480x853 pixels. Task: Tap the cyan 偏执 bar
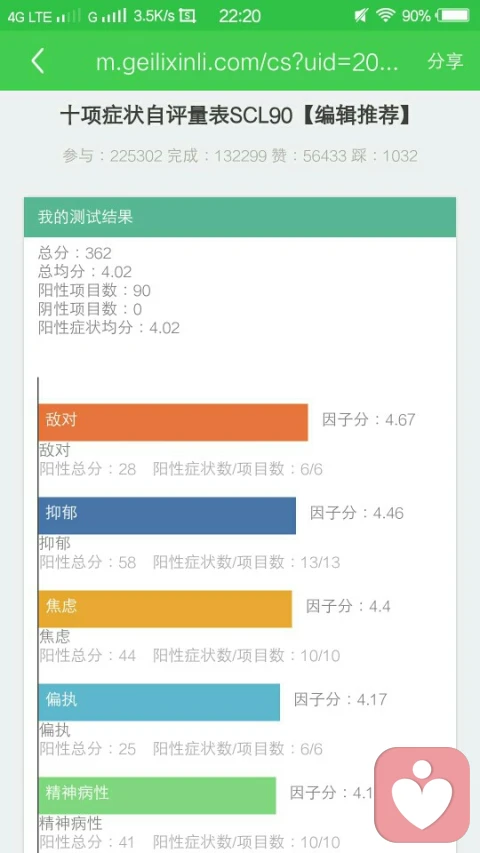pyautogui.click(x=159, y=702)
